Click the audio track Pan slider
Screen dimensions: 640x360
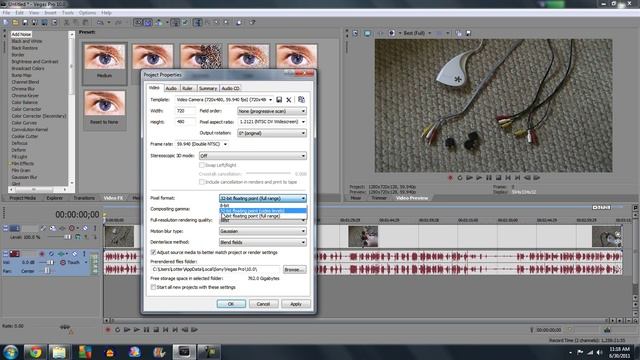[x=46, y=271]
